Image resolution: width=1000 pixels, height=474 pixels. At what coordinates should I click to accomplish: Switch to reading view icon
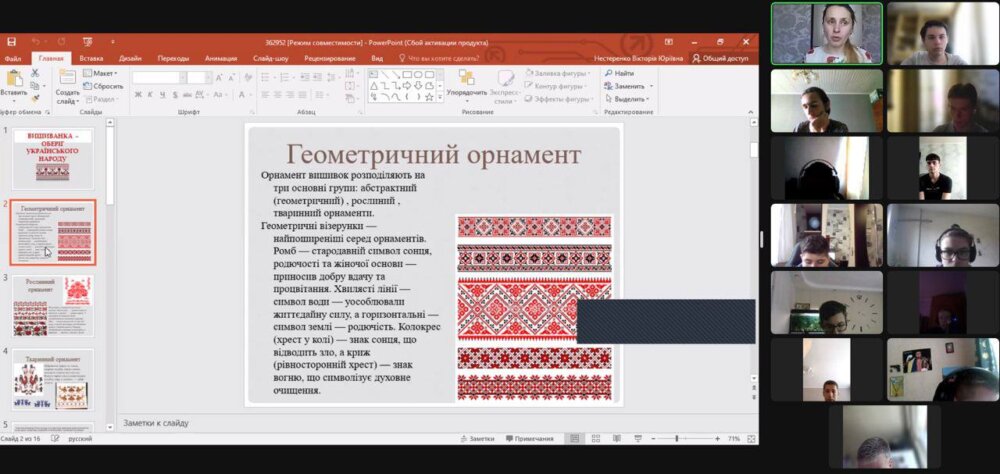(x=617, y=439)
